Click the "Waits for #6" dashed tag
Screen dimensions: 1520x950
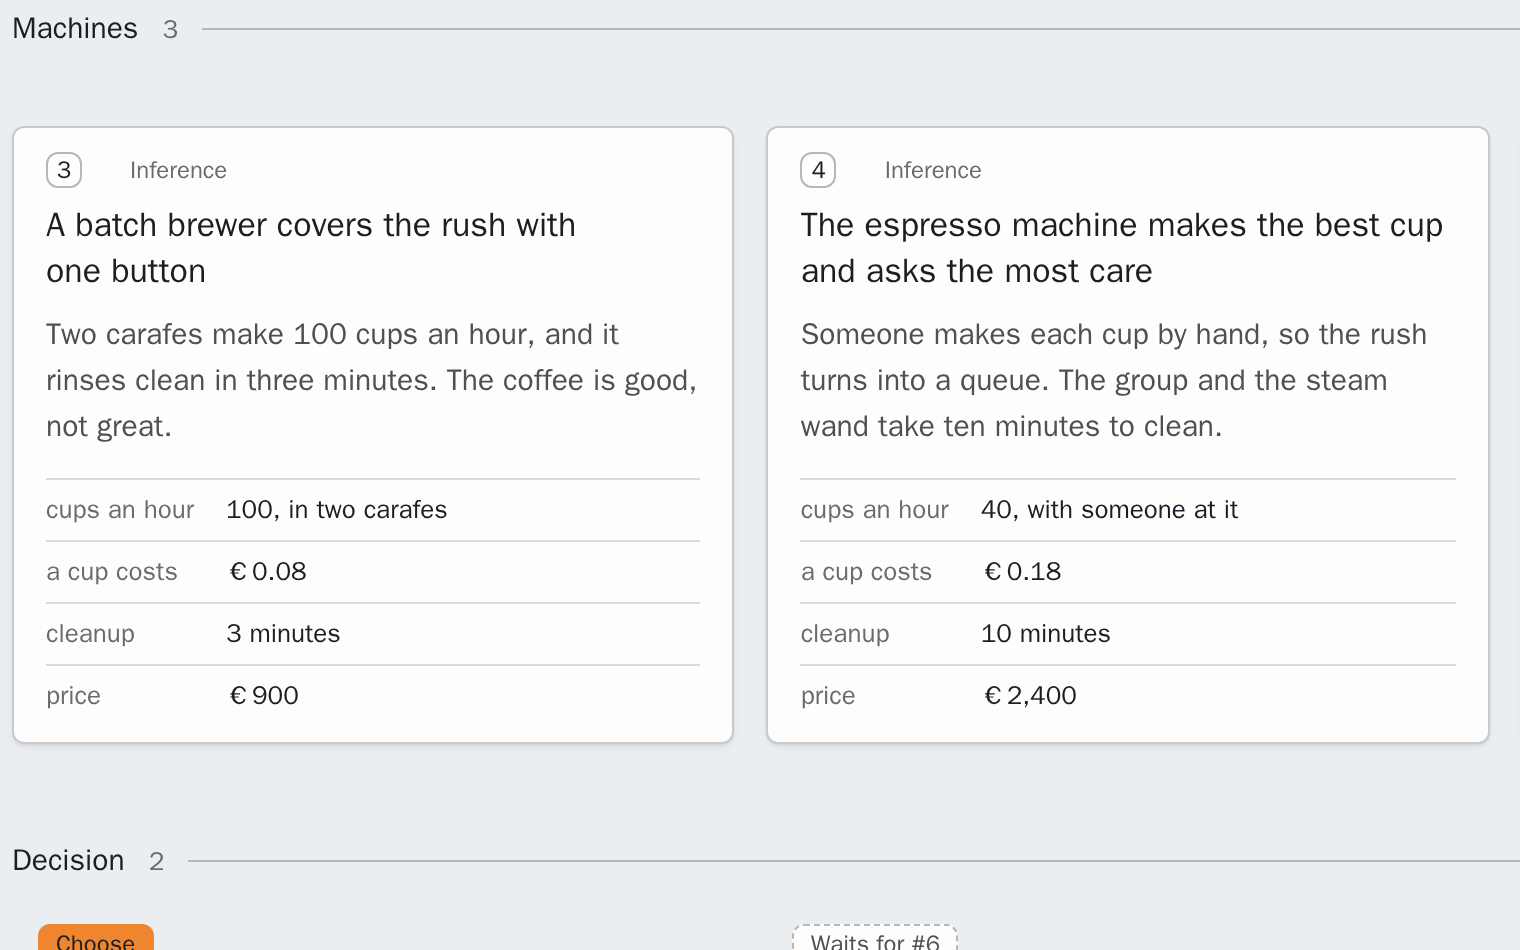(875, 939)
